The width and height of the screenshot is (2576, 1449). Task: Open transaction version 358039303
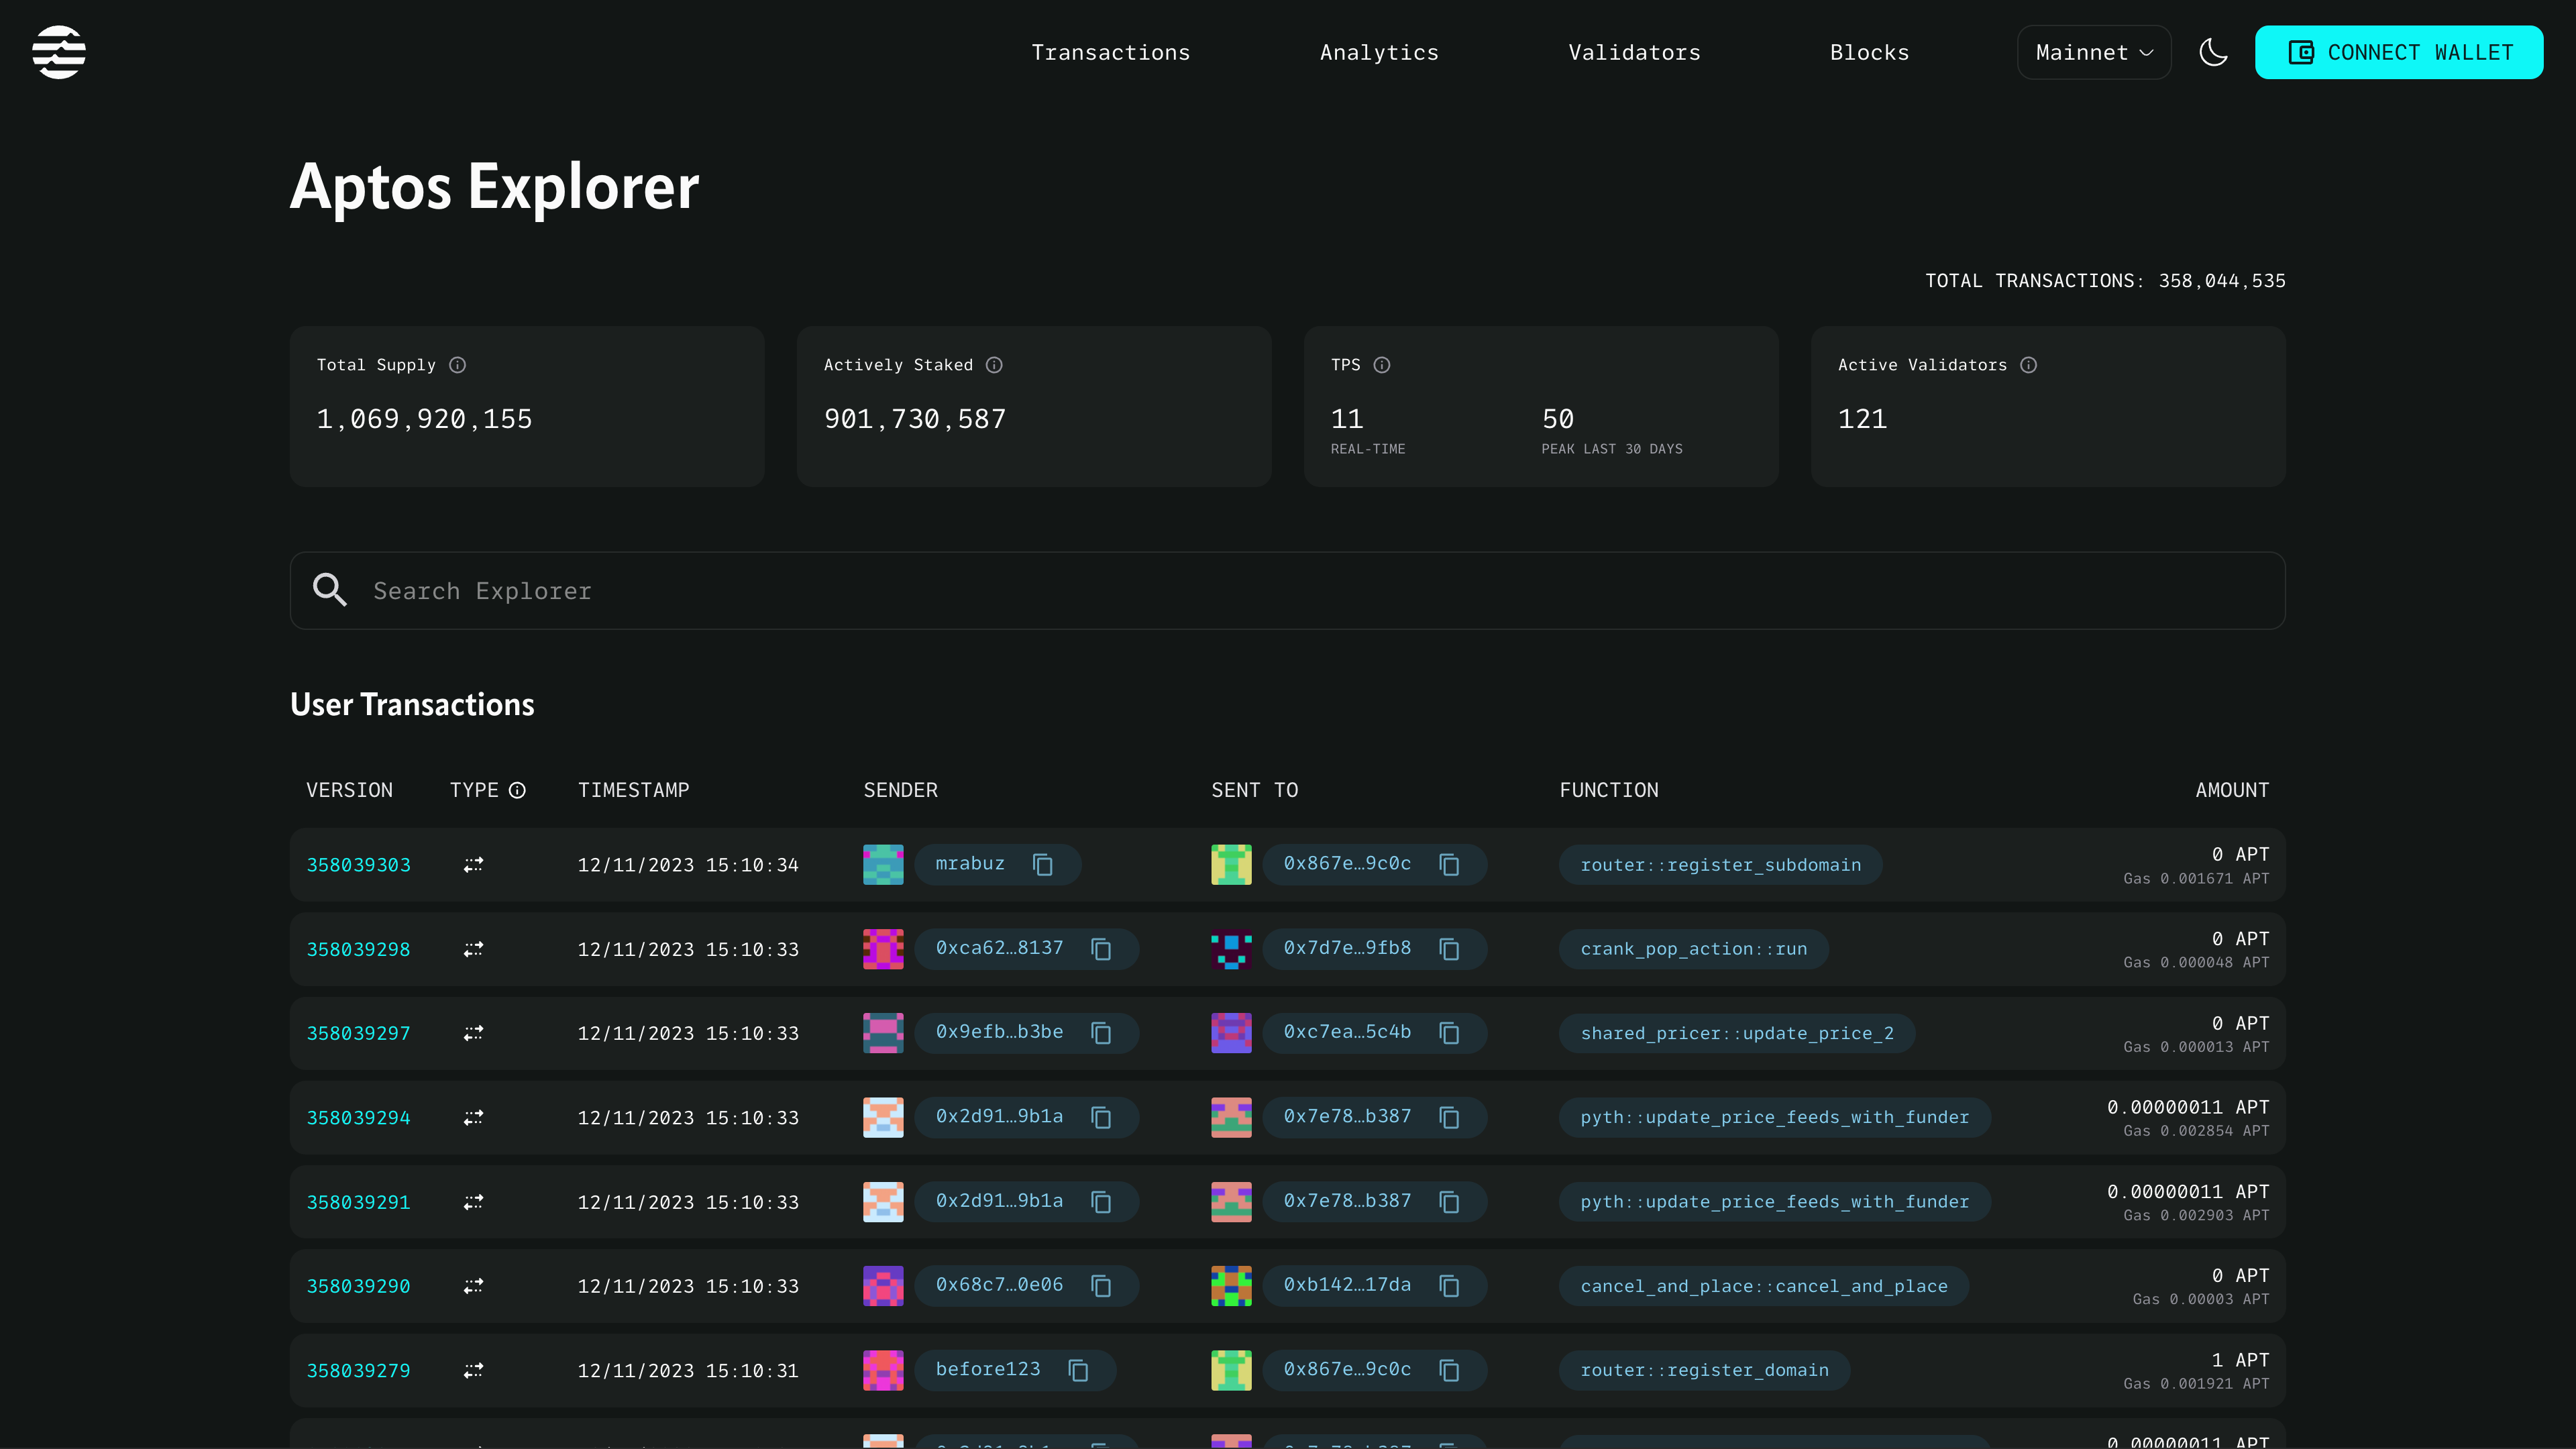tap(358, 864)
